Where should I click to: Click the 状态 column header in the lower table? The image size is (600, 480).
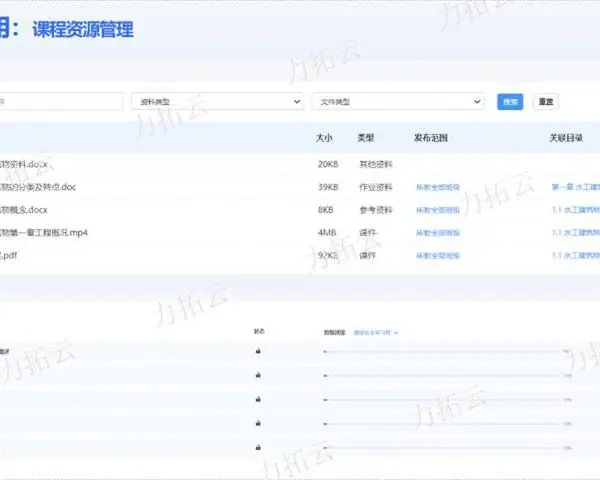point(259,331)
